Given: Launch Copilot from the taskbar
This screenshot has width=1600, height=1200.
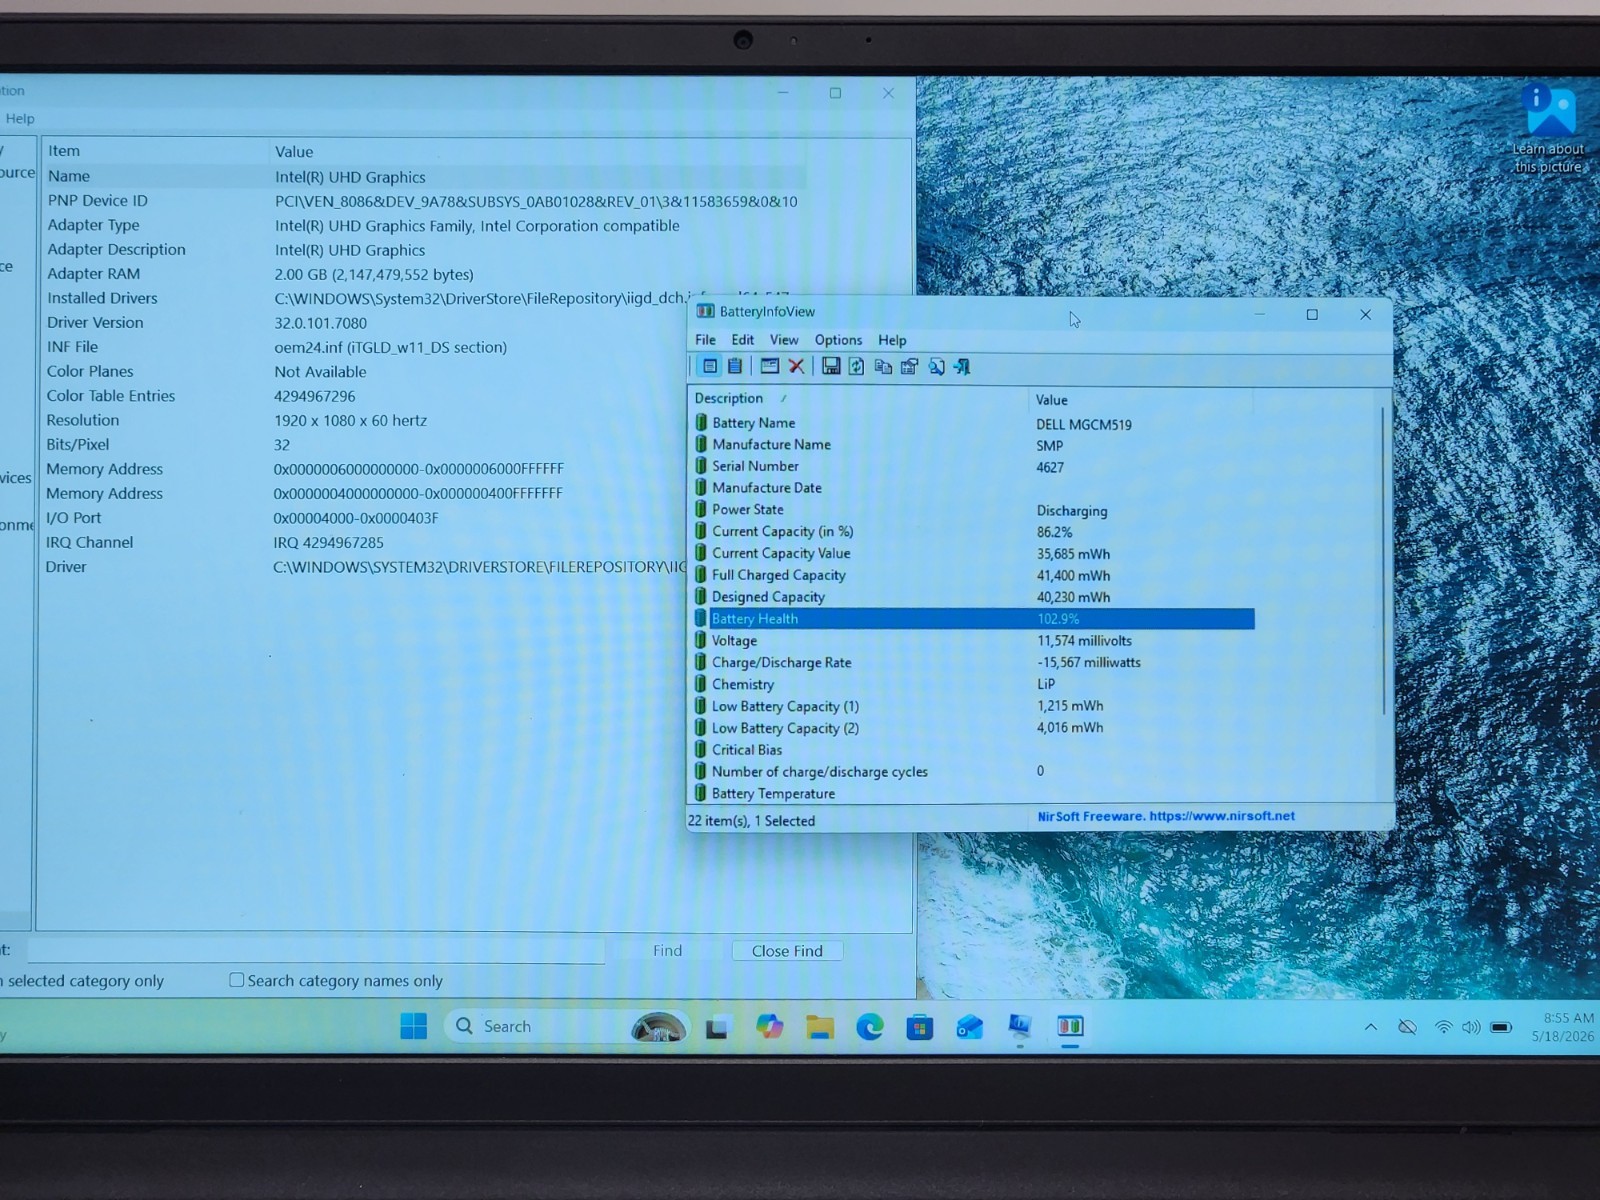Looking at the screenshot, I should [769, 1026].
